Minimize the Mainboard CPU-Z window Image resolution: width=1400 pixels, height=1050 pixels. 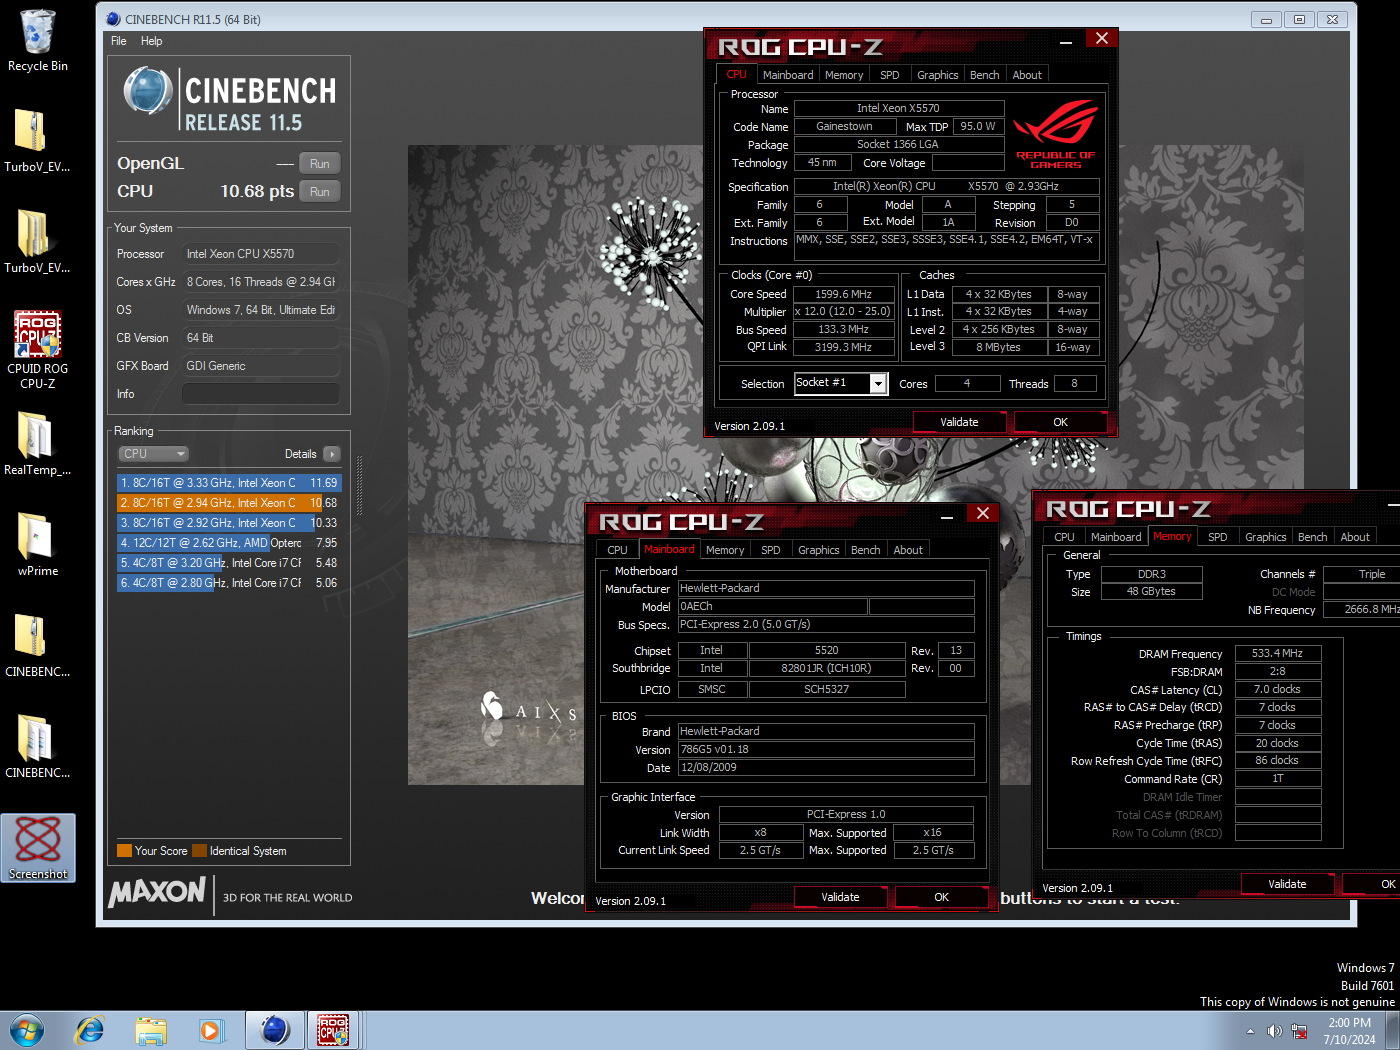[x=947, y=517]
